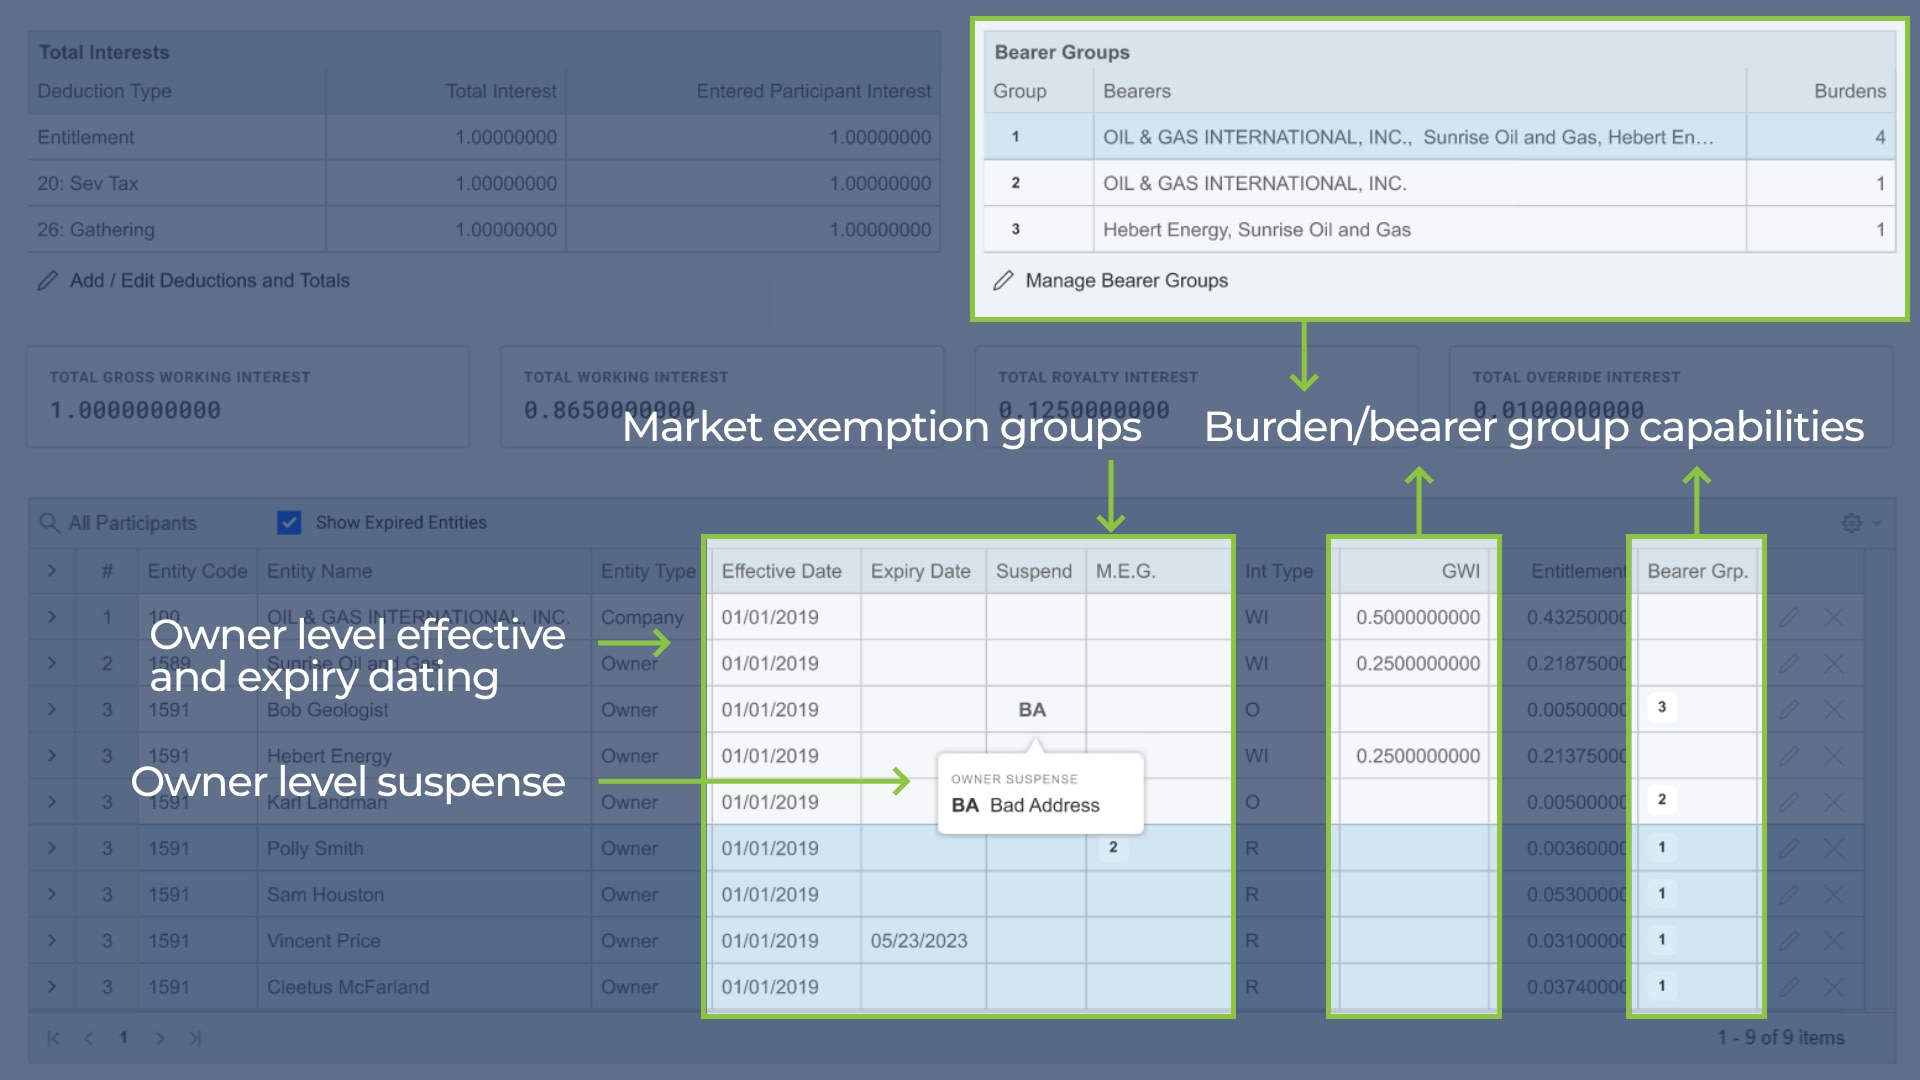The image size is (1920, 1080).
Task: Open the grid settings gear menu
Action: (x=1852, y=523)
